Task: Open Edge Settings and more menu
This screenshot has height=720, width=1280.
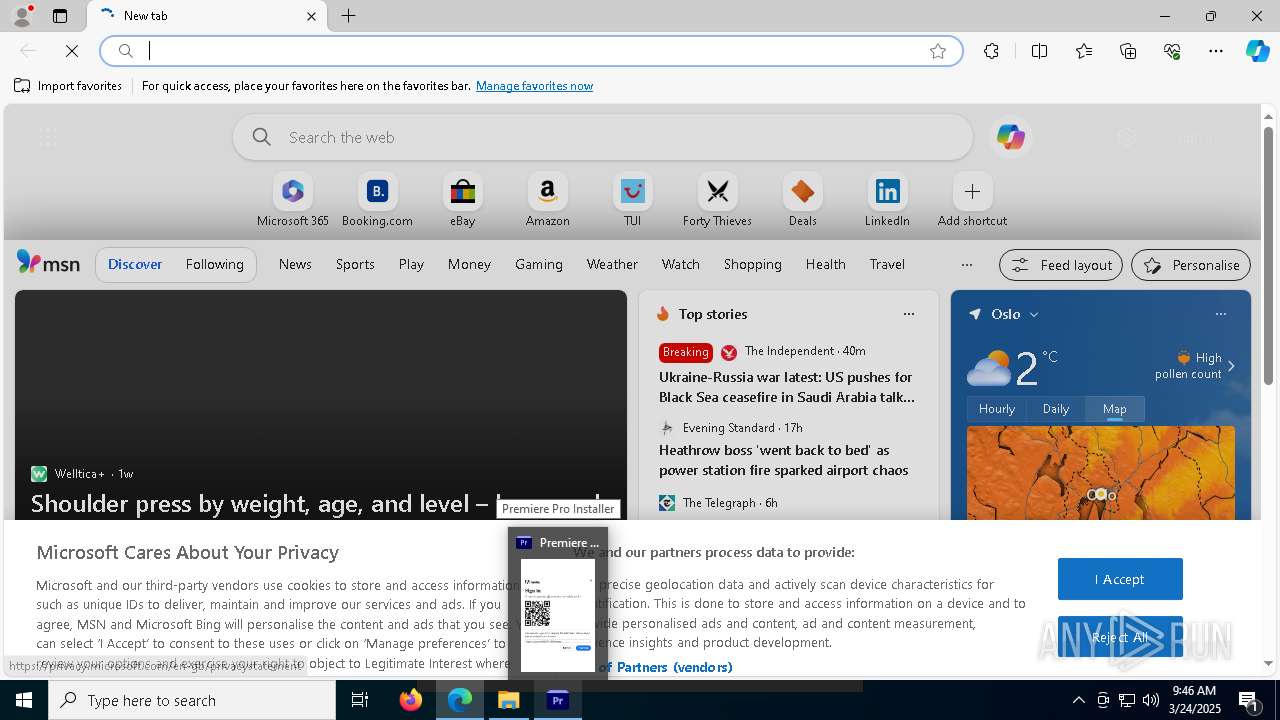Action: tap(1216, 51)
